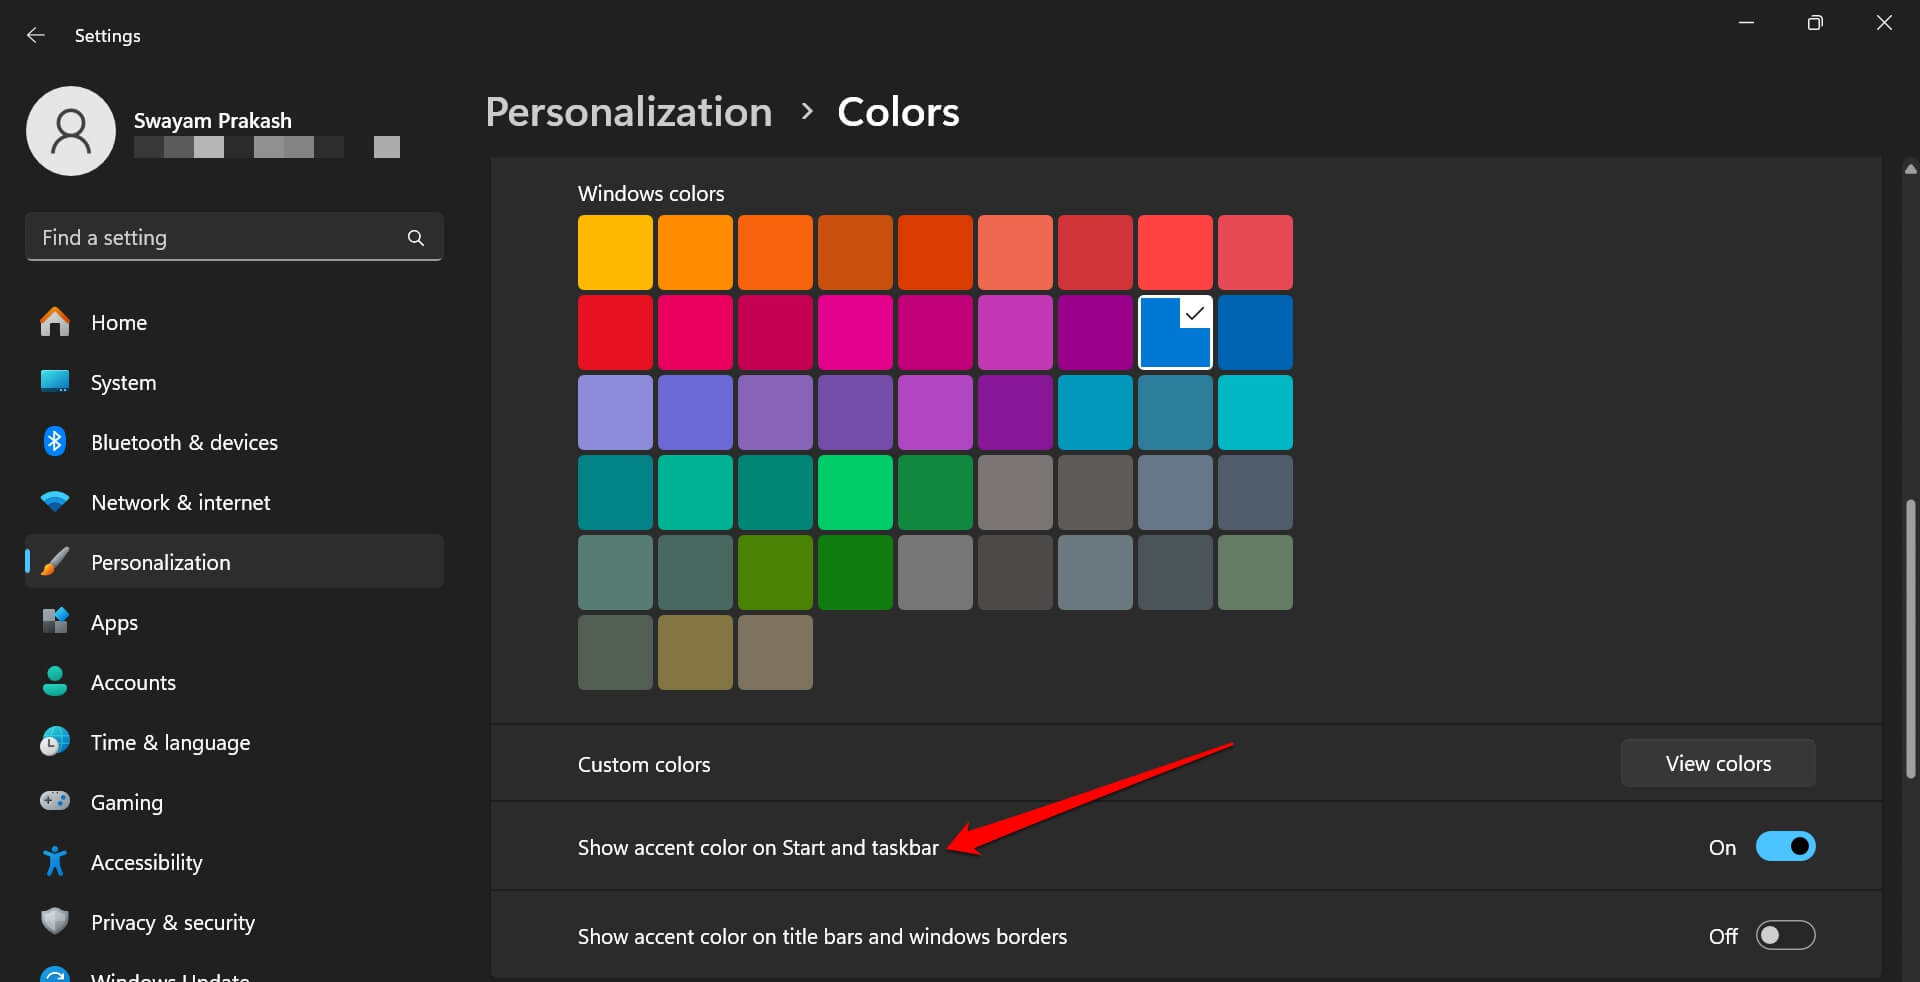Image resolution: width=1920 pixels, height=982 pixels.
Task: Select the yellow gold color swatch
Action: (615, 252)
